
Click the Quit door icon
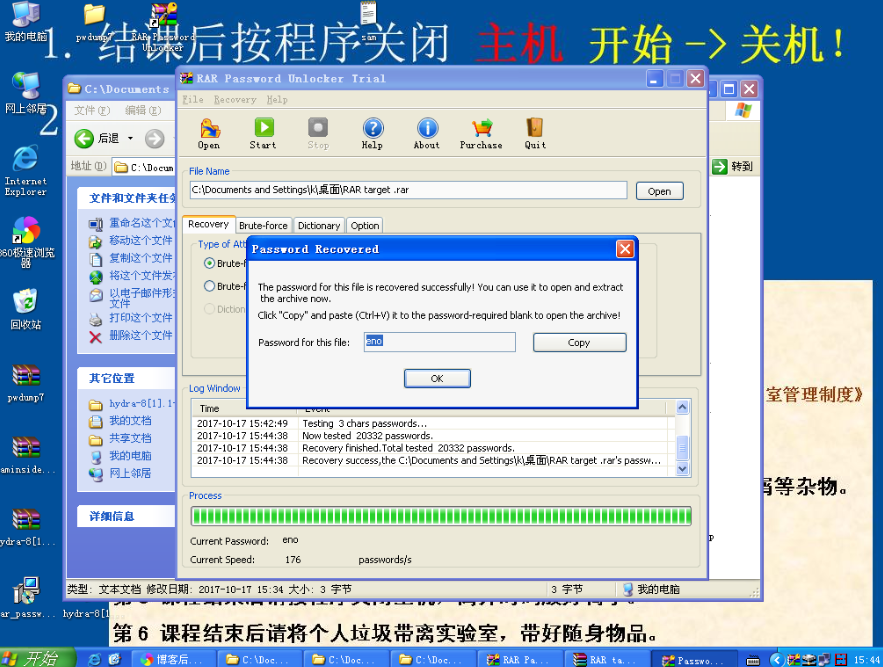(535, 134)
